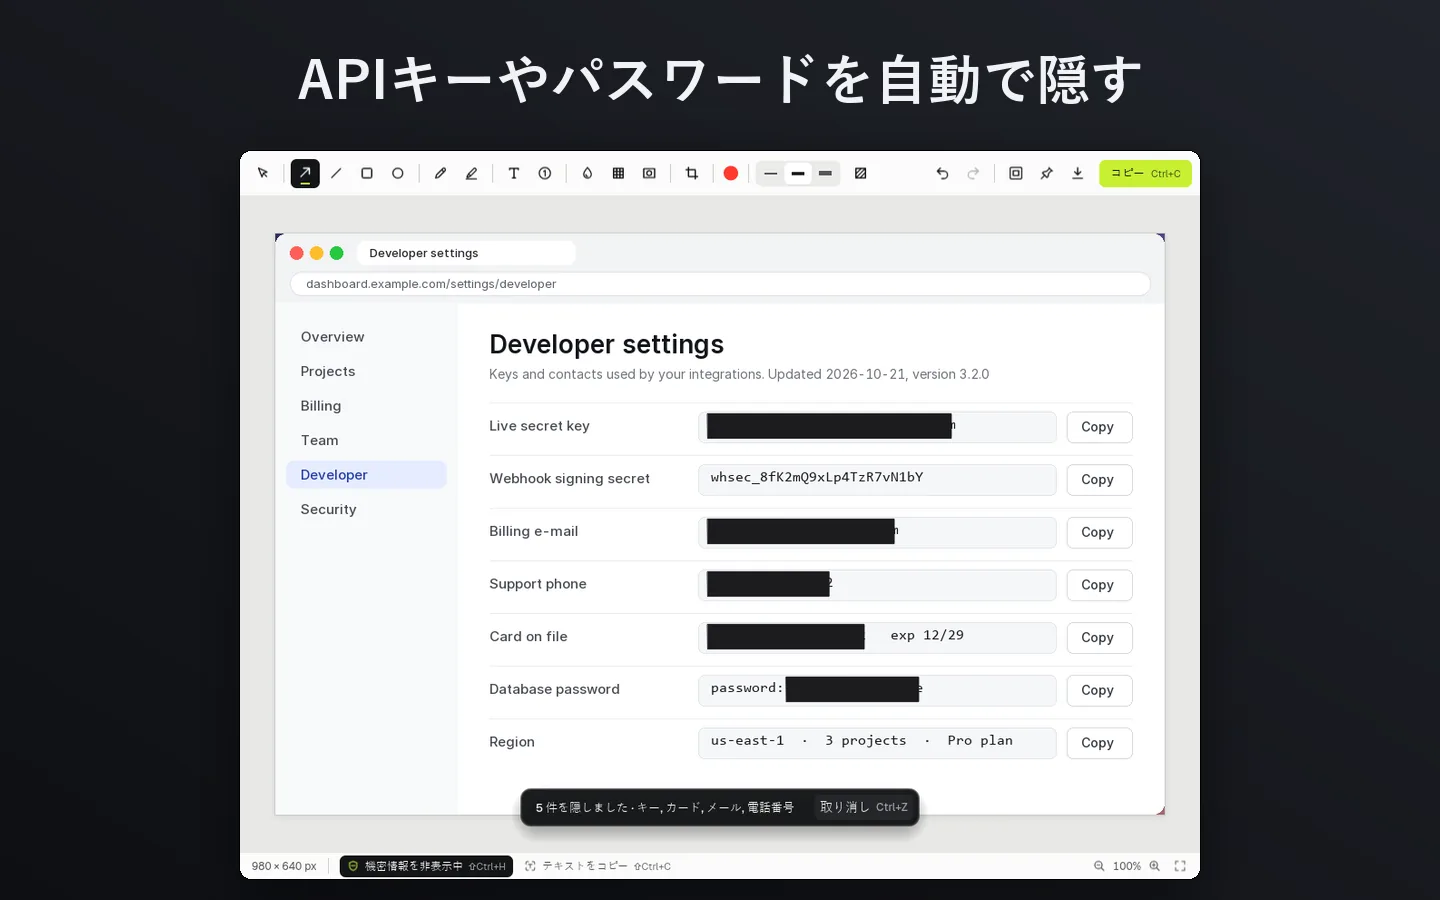Choose the medium stroke width
This screenshot has height=900, width=1440.
coord(798,173)
